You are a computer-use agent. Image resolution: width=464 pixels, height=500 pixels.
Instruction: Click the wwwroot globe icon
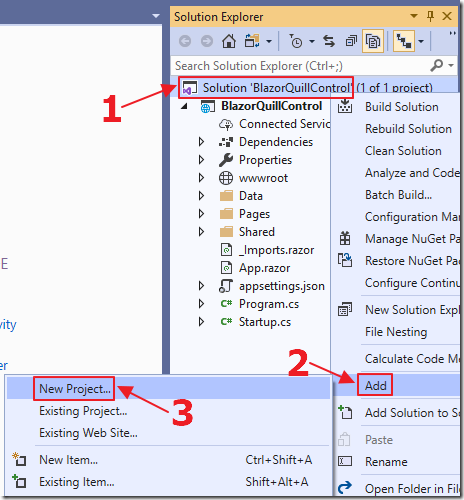226,178
